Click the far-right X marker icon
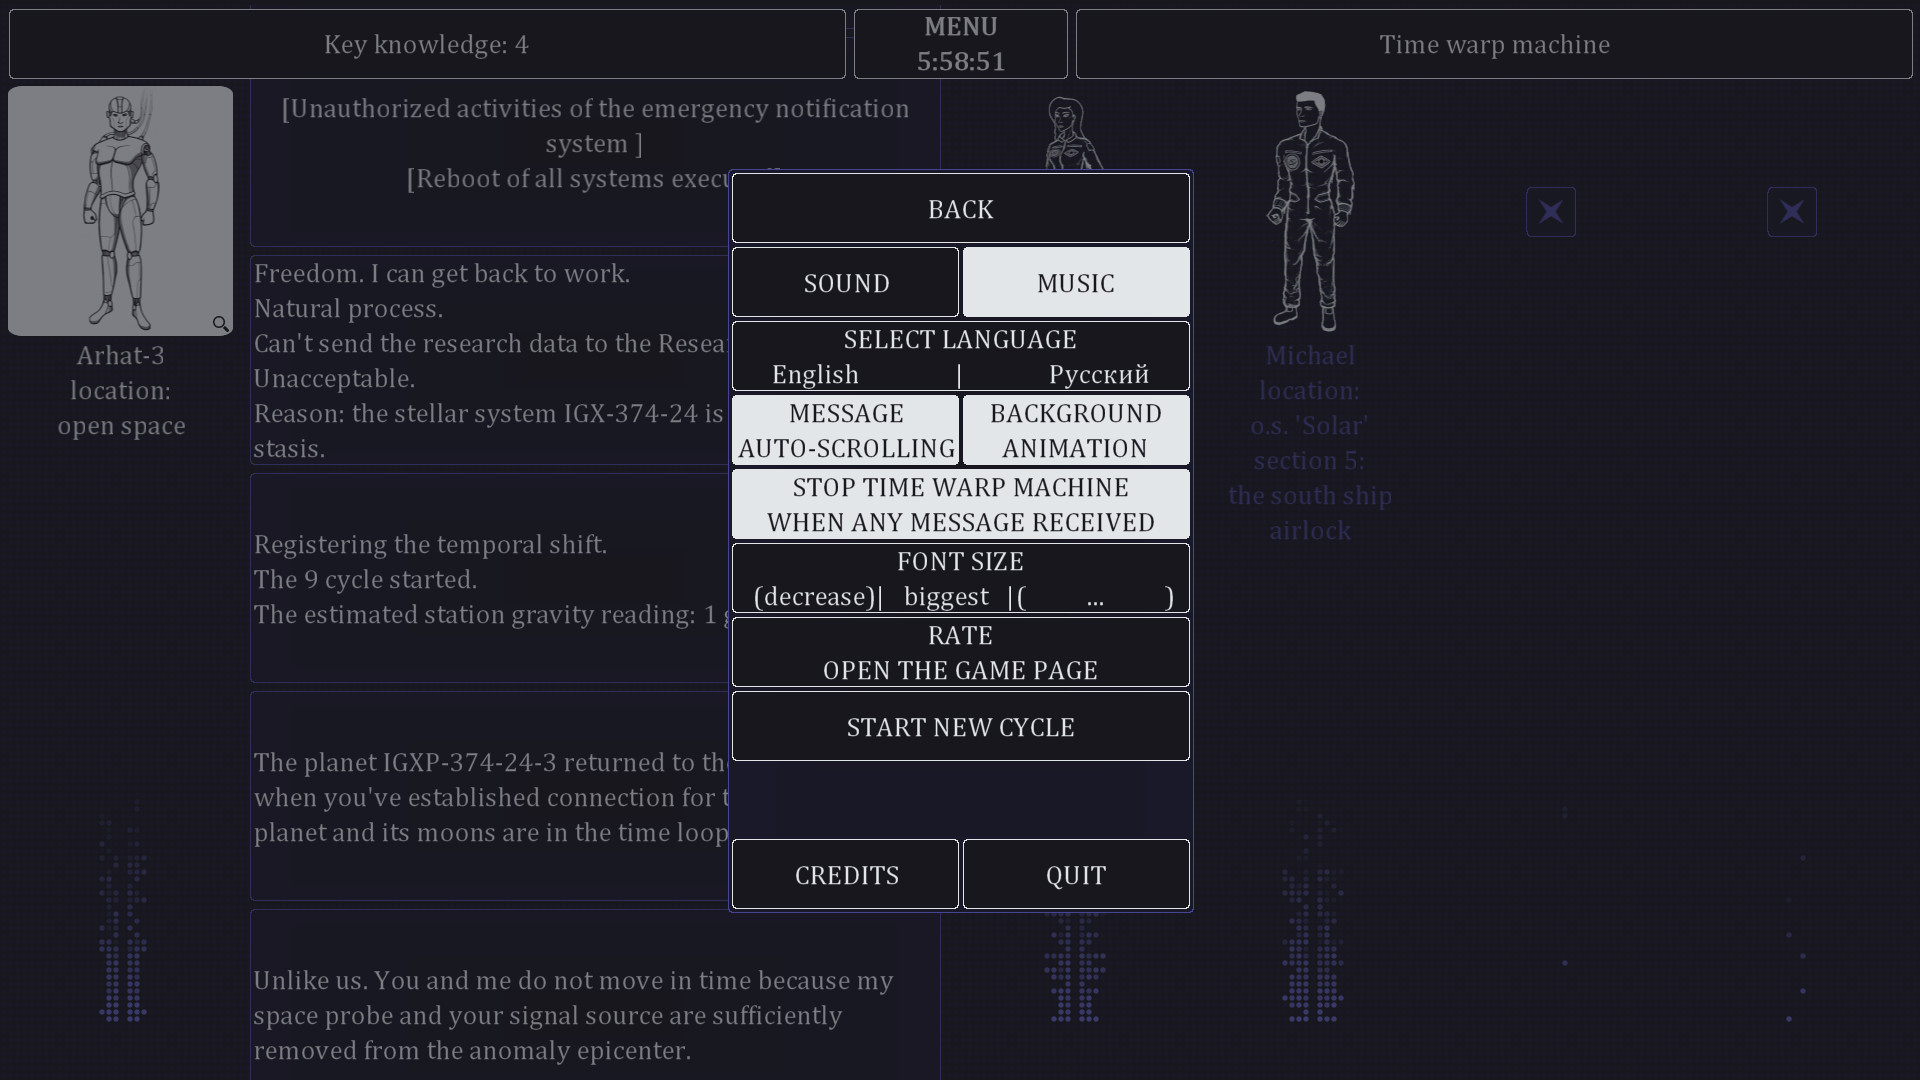This screenshot has height=1080, width=1920. pos(1791,211)
